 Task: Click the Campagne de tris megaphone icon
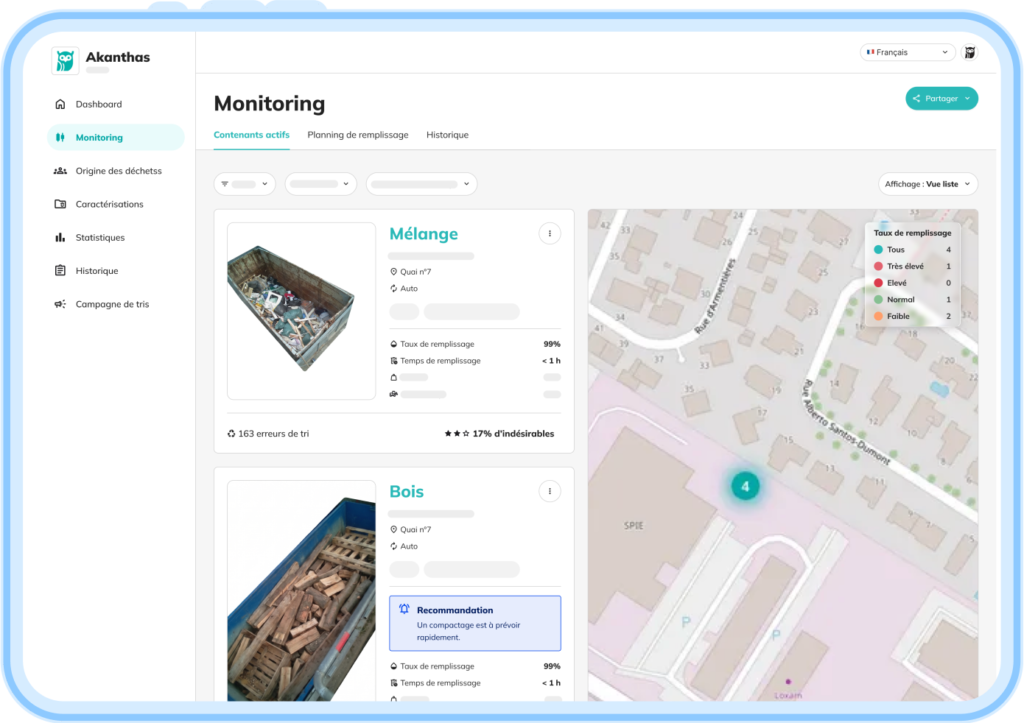pyautogui.click(x=60, y=304)
